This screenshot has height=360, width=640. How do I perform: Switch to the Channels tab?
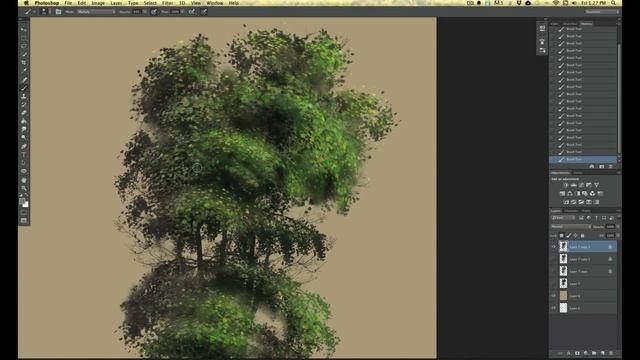click(571, 211)
